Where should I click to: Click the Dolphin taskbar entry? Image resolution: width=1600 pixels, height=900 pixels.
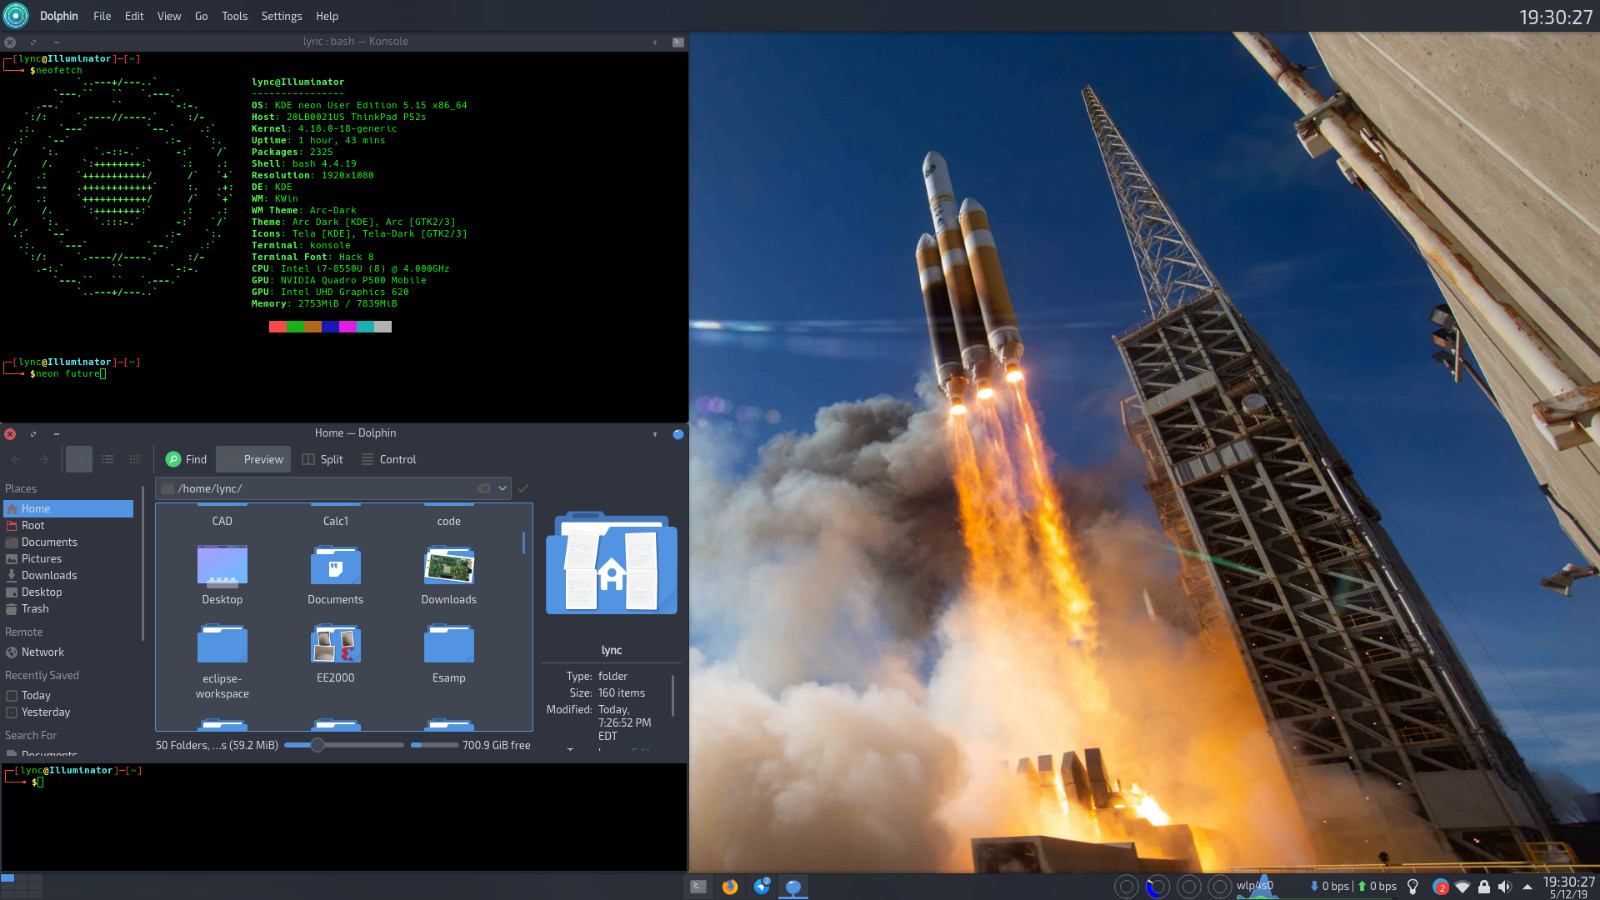(x=793, y=886)
